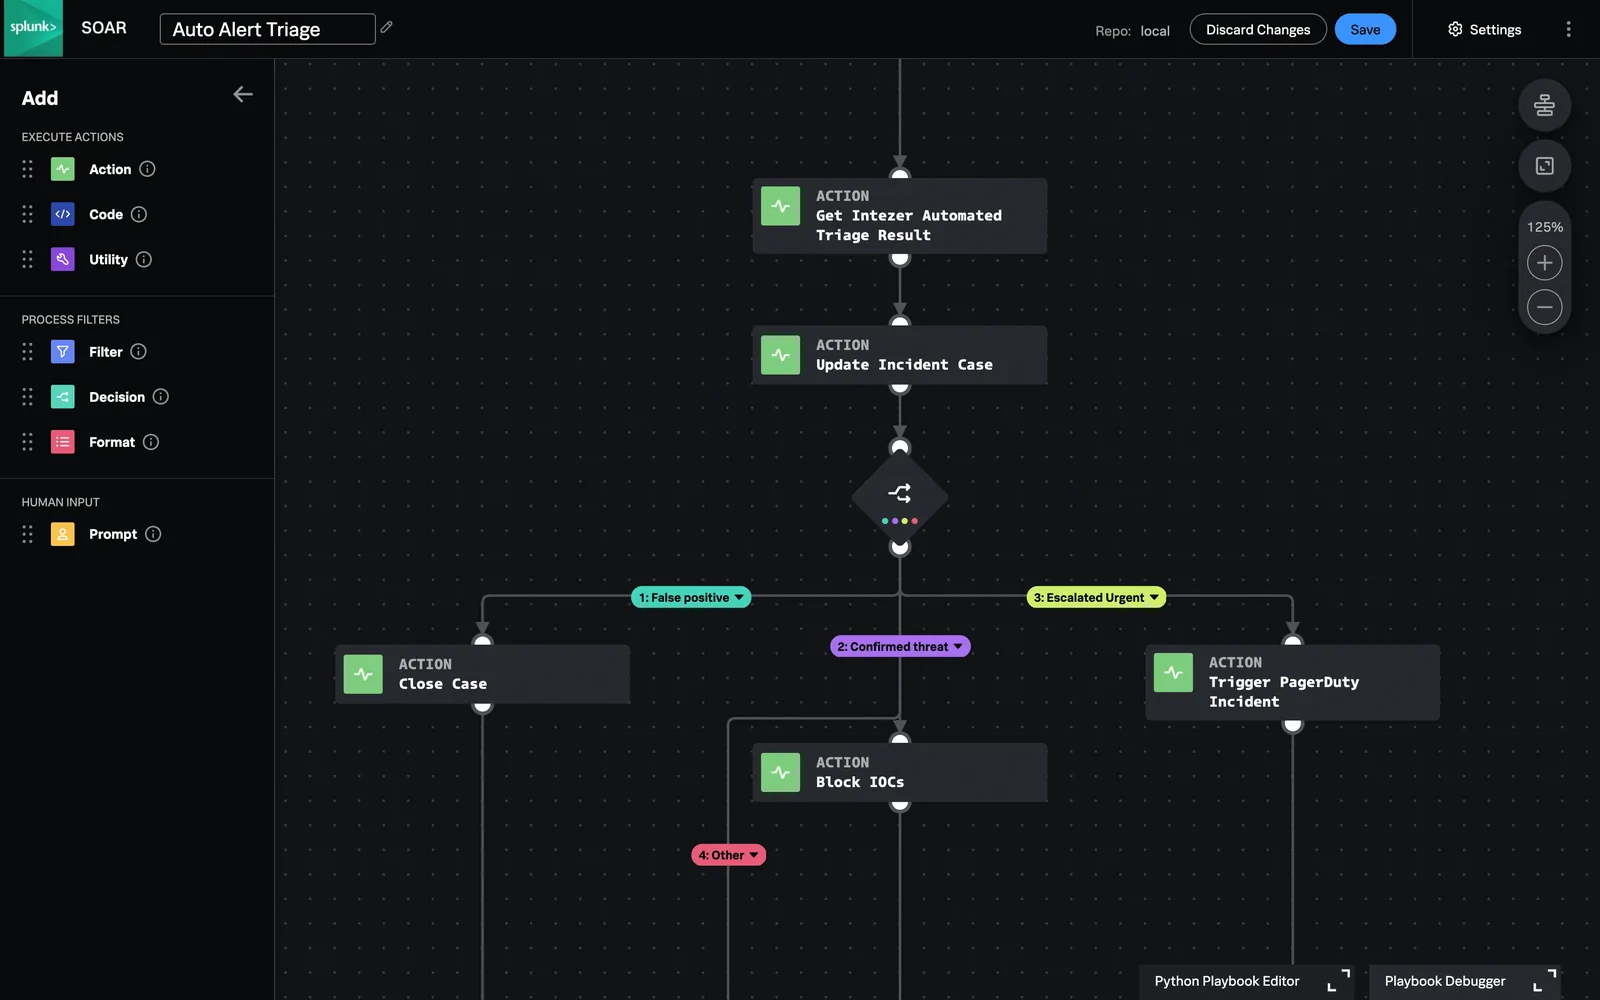Select the Code block icon in sidebar
Viewport: 1600px width, 1000px height.
click(x=63, y=214)
